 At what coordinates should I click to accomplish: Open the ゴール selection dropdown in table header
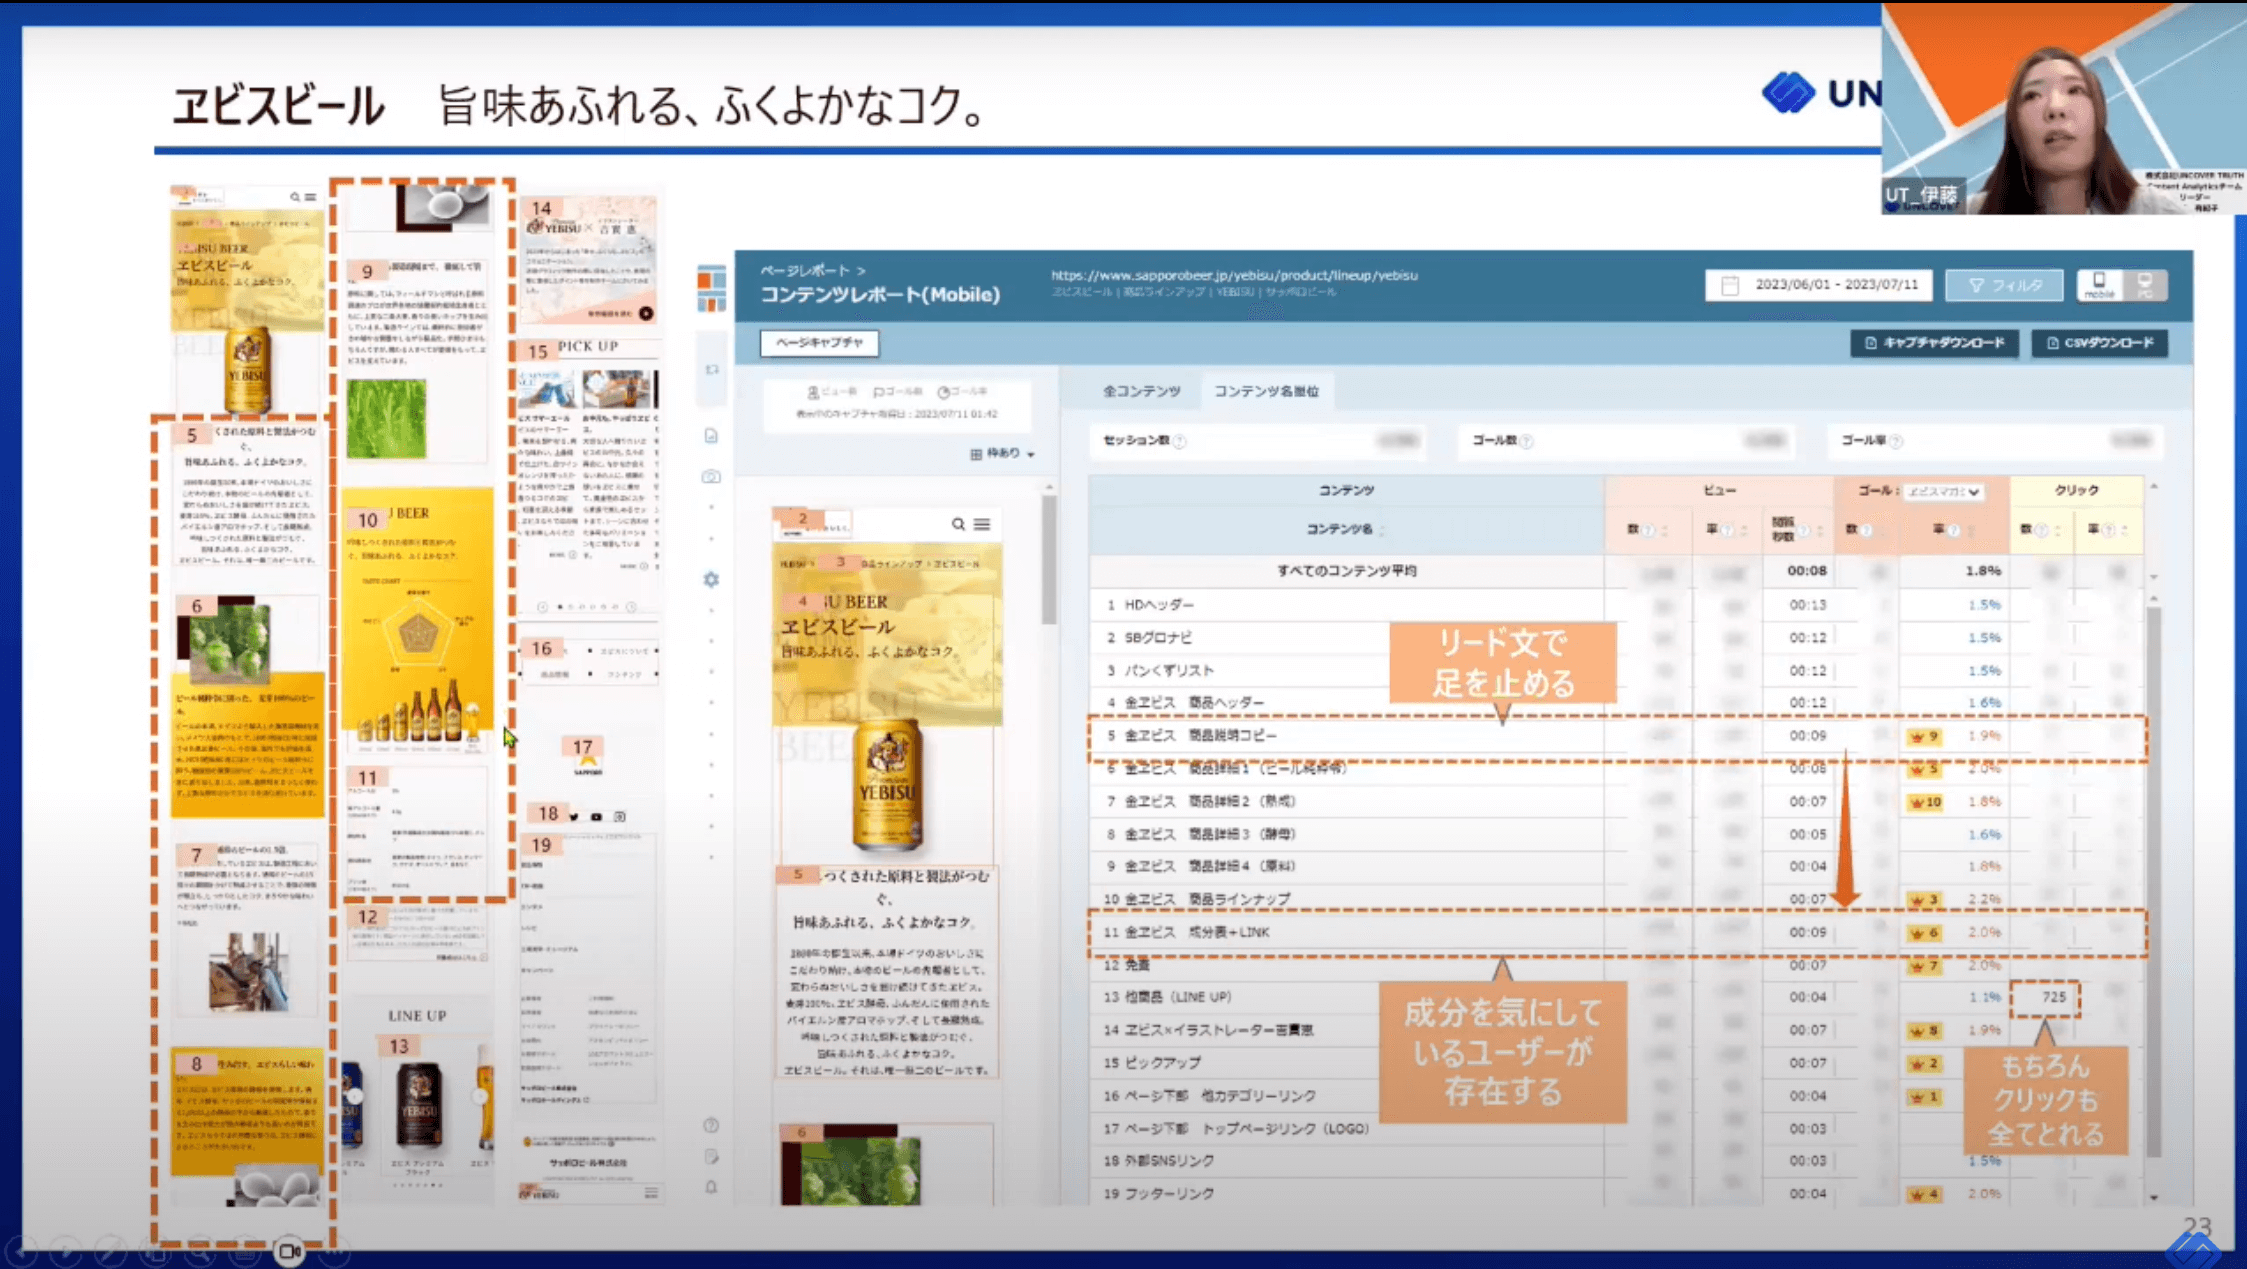tap(1943, 491)
